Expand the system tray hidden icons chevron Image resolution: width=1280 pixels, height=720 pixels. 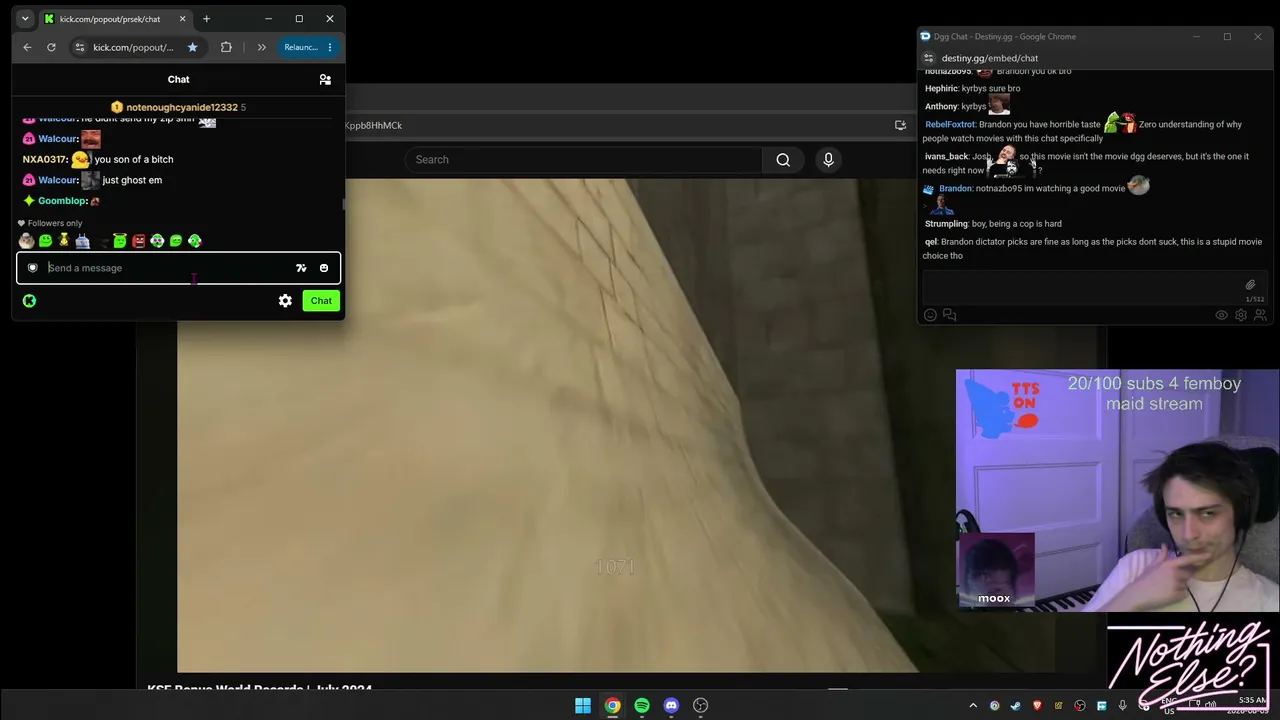point(973,706)
